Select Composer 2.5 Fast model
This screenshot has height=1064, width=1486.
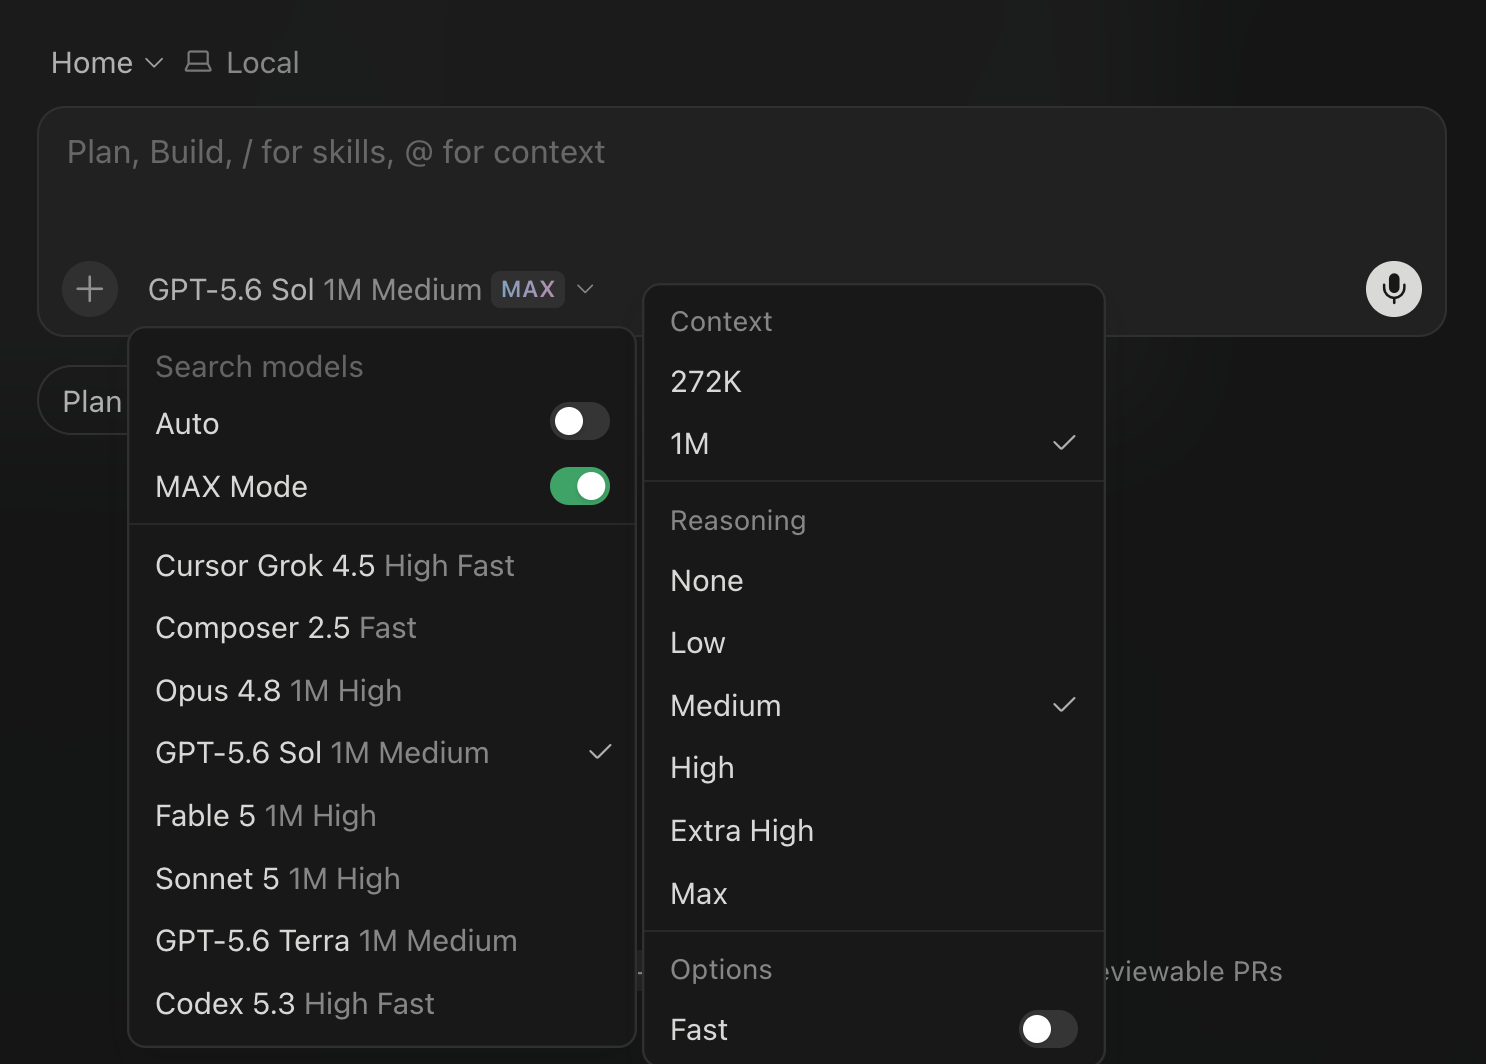[382, 628]
